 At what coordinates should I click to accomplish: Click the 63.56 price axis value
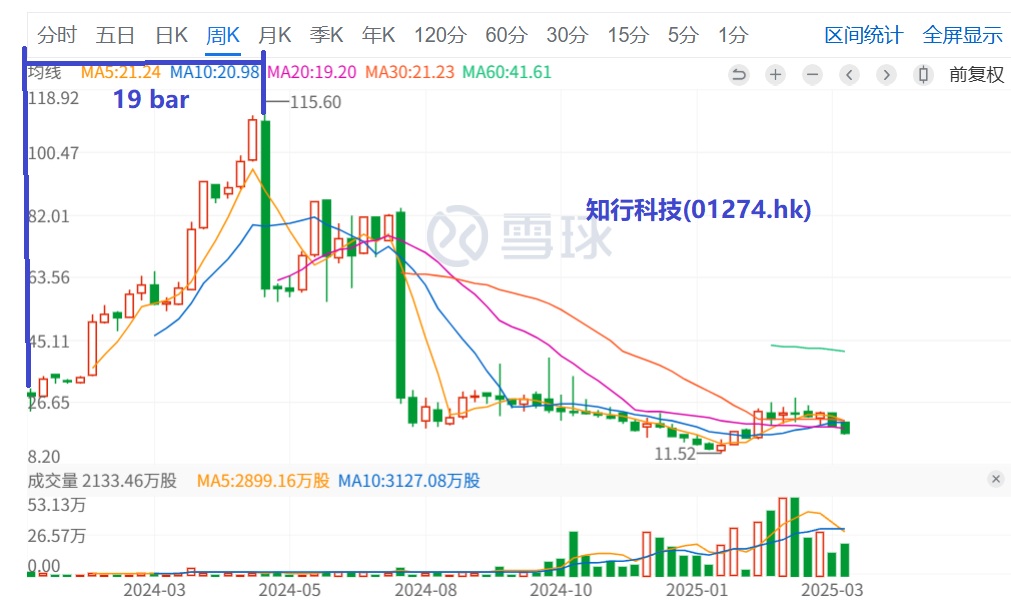[49, 278]
